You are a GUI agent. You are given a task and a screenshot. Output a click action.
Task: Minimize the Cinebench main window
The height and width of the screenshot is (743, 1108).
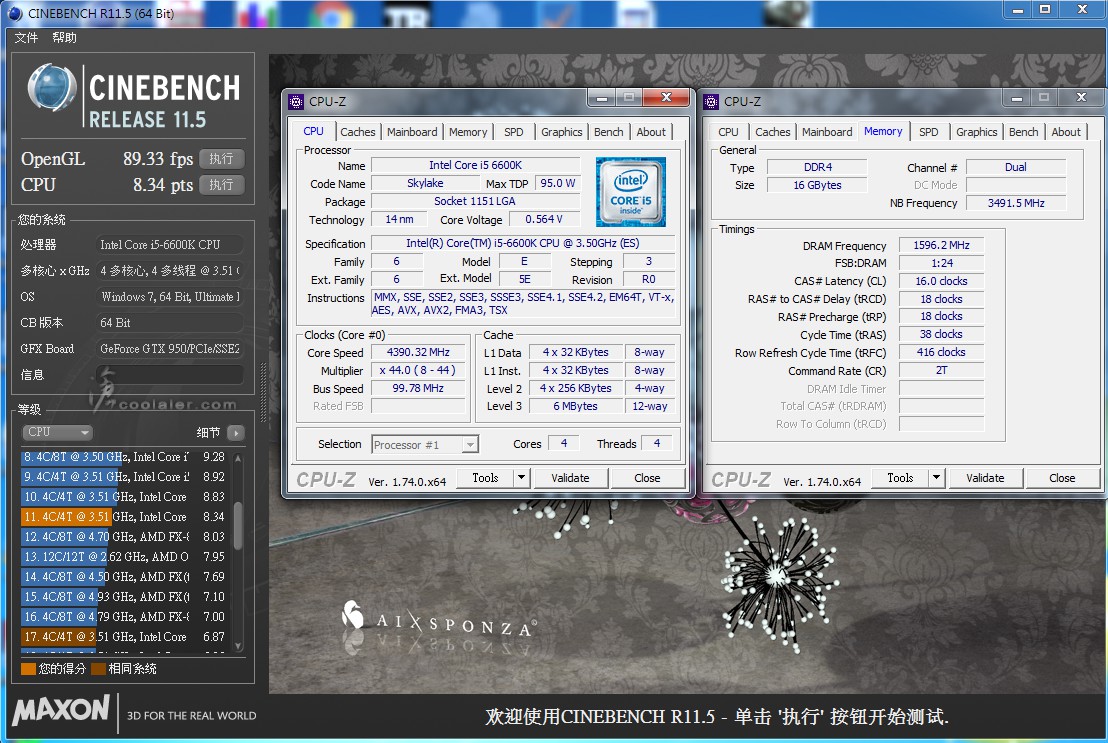[1018, 9]
